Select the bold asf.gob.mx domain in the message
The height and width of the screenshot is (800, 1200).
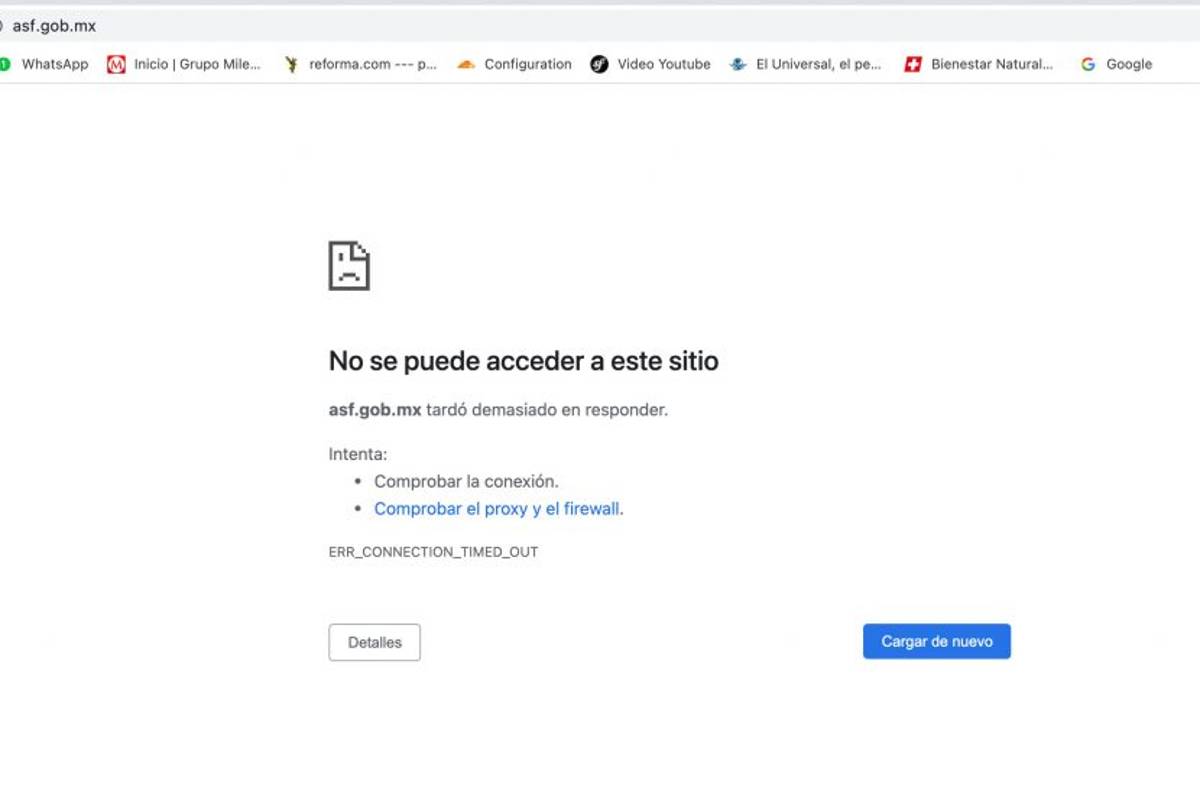pos(372,410)
